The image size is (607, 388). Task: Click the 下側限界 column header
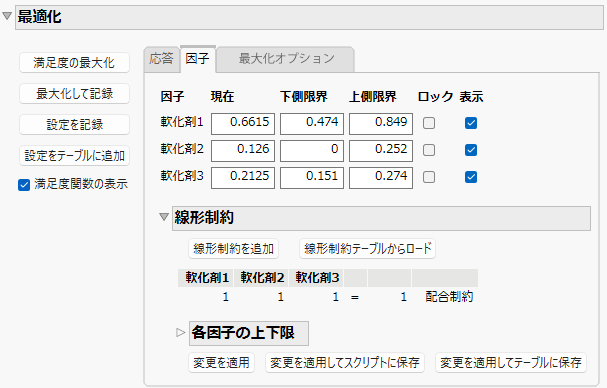pos(304,96)
